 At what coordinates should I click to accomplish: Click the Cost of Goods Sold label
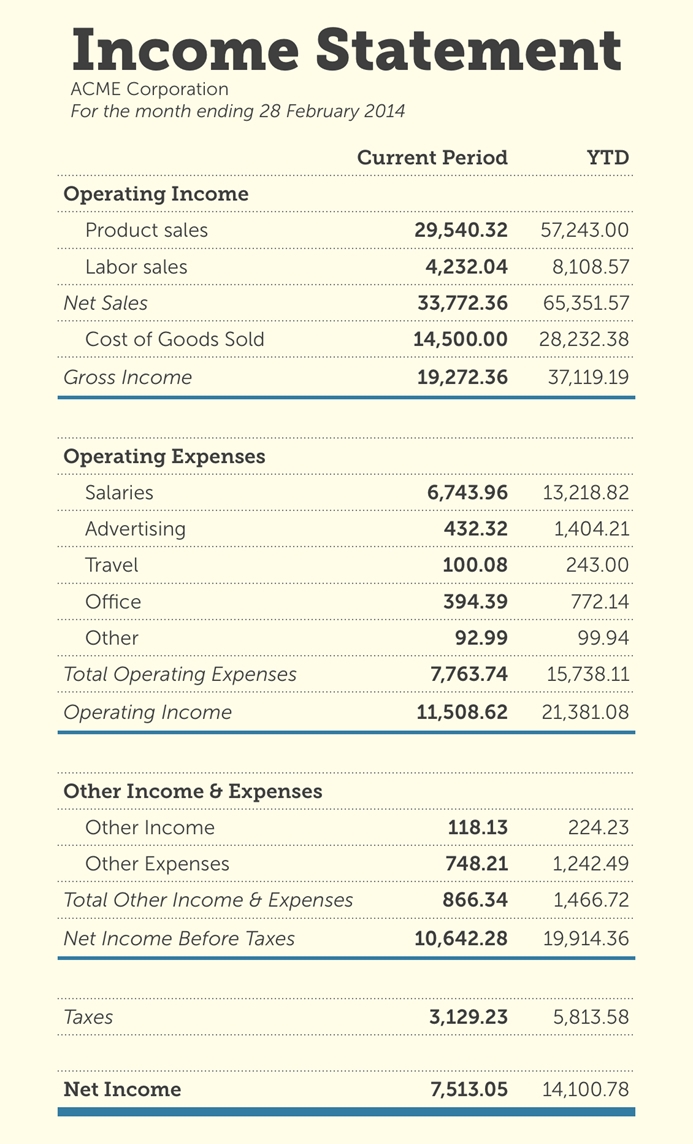coord(175,339)
